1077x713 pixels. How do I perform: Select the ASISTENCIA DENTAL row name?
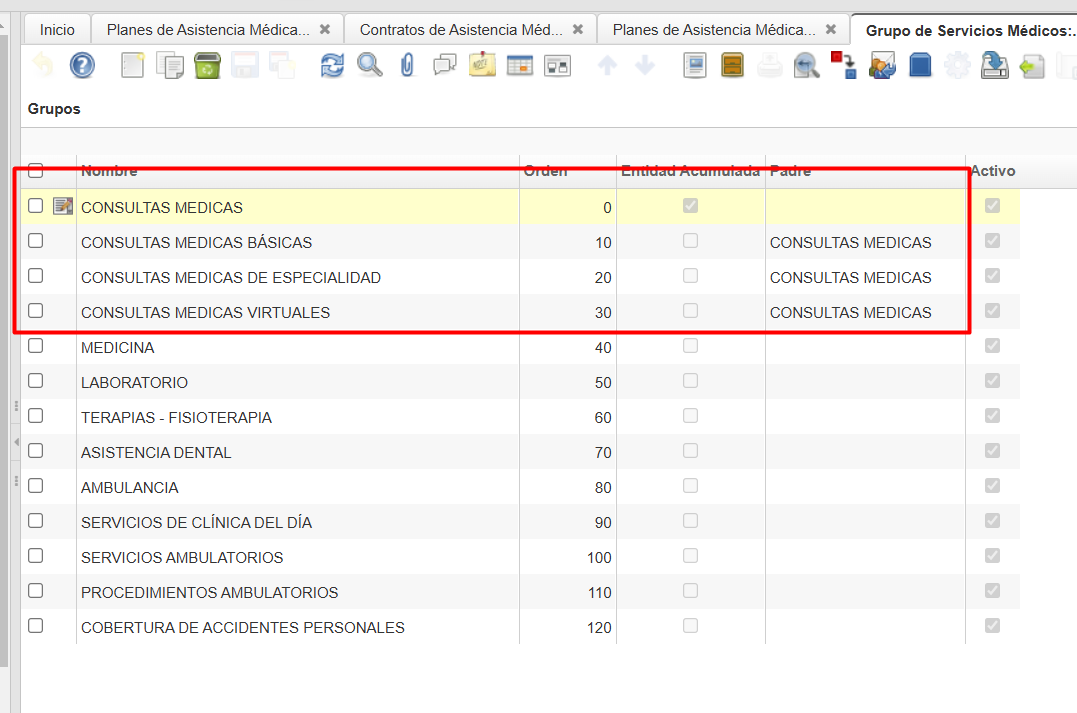[156, 453]
